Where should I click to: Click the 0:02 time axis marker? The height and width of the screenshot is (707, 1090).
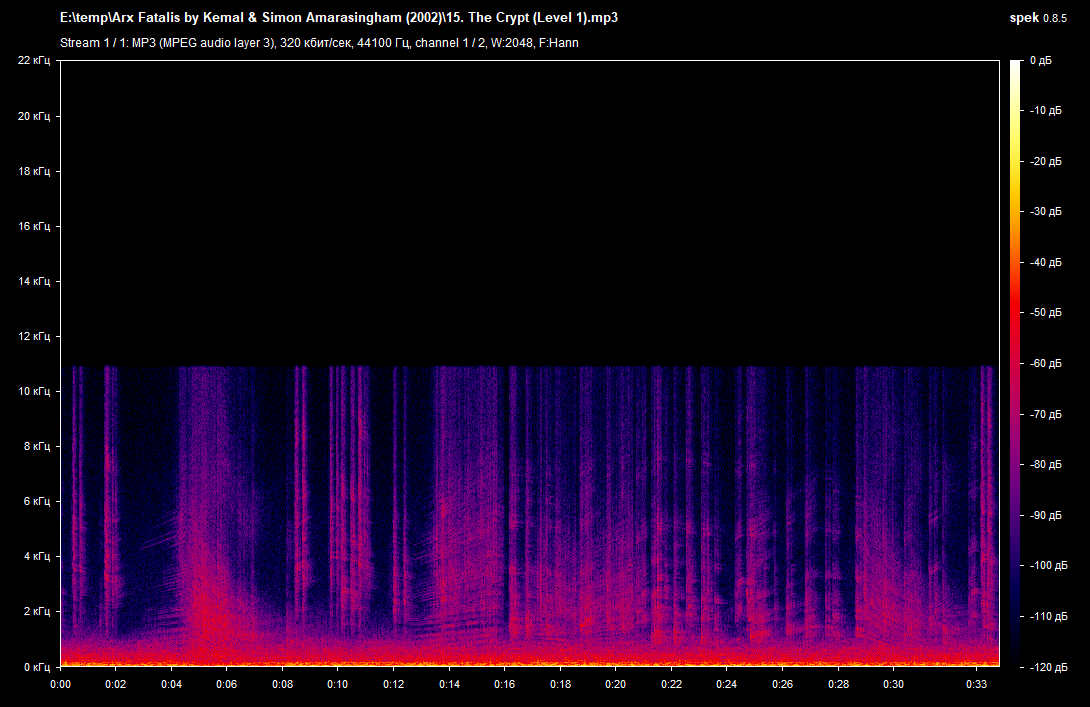pyautogui.click(x=115, y=684)
